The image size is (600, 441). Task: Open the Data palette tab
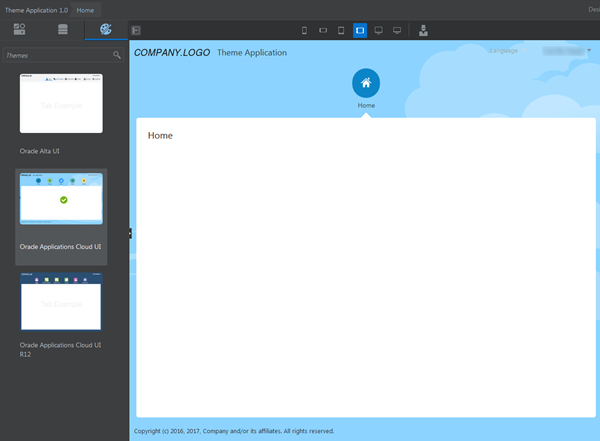63,29
